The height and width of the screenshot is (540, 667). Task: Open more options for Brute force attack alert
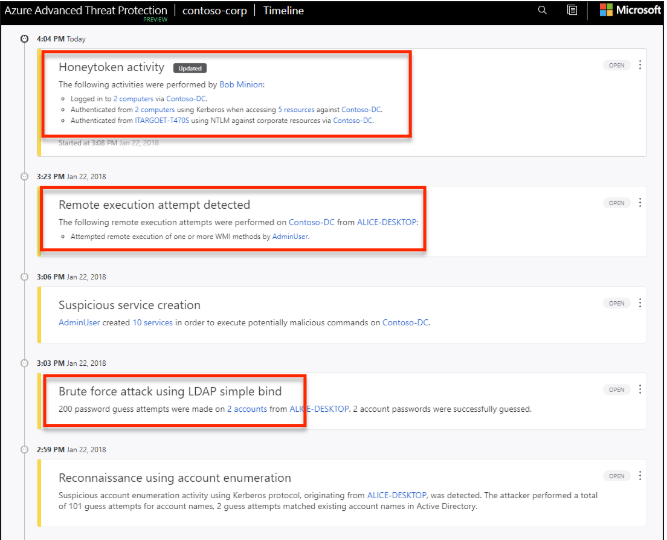point(640,389)
